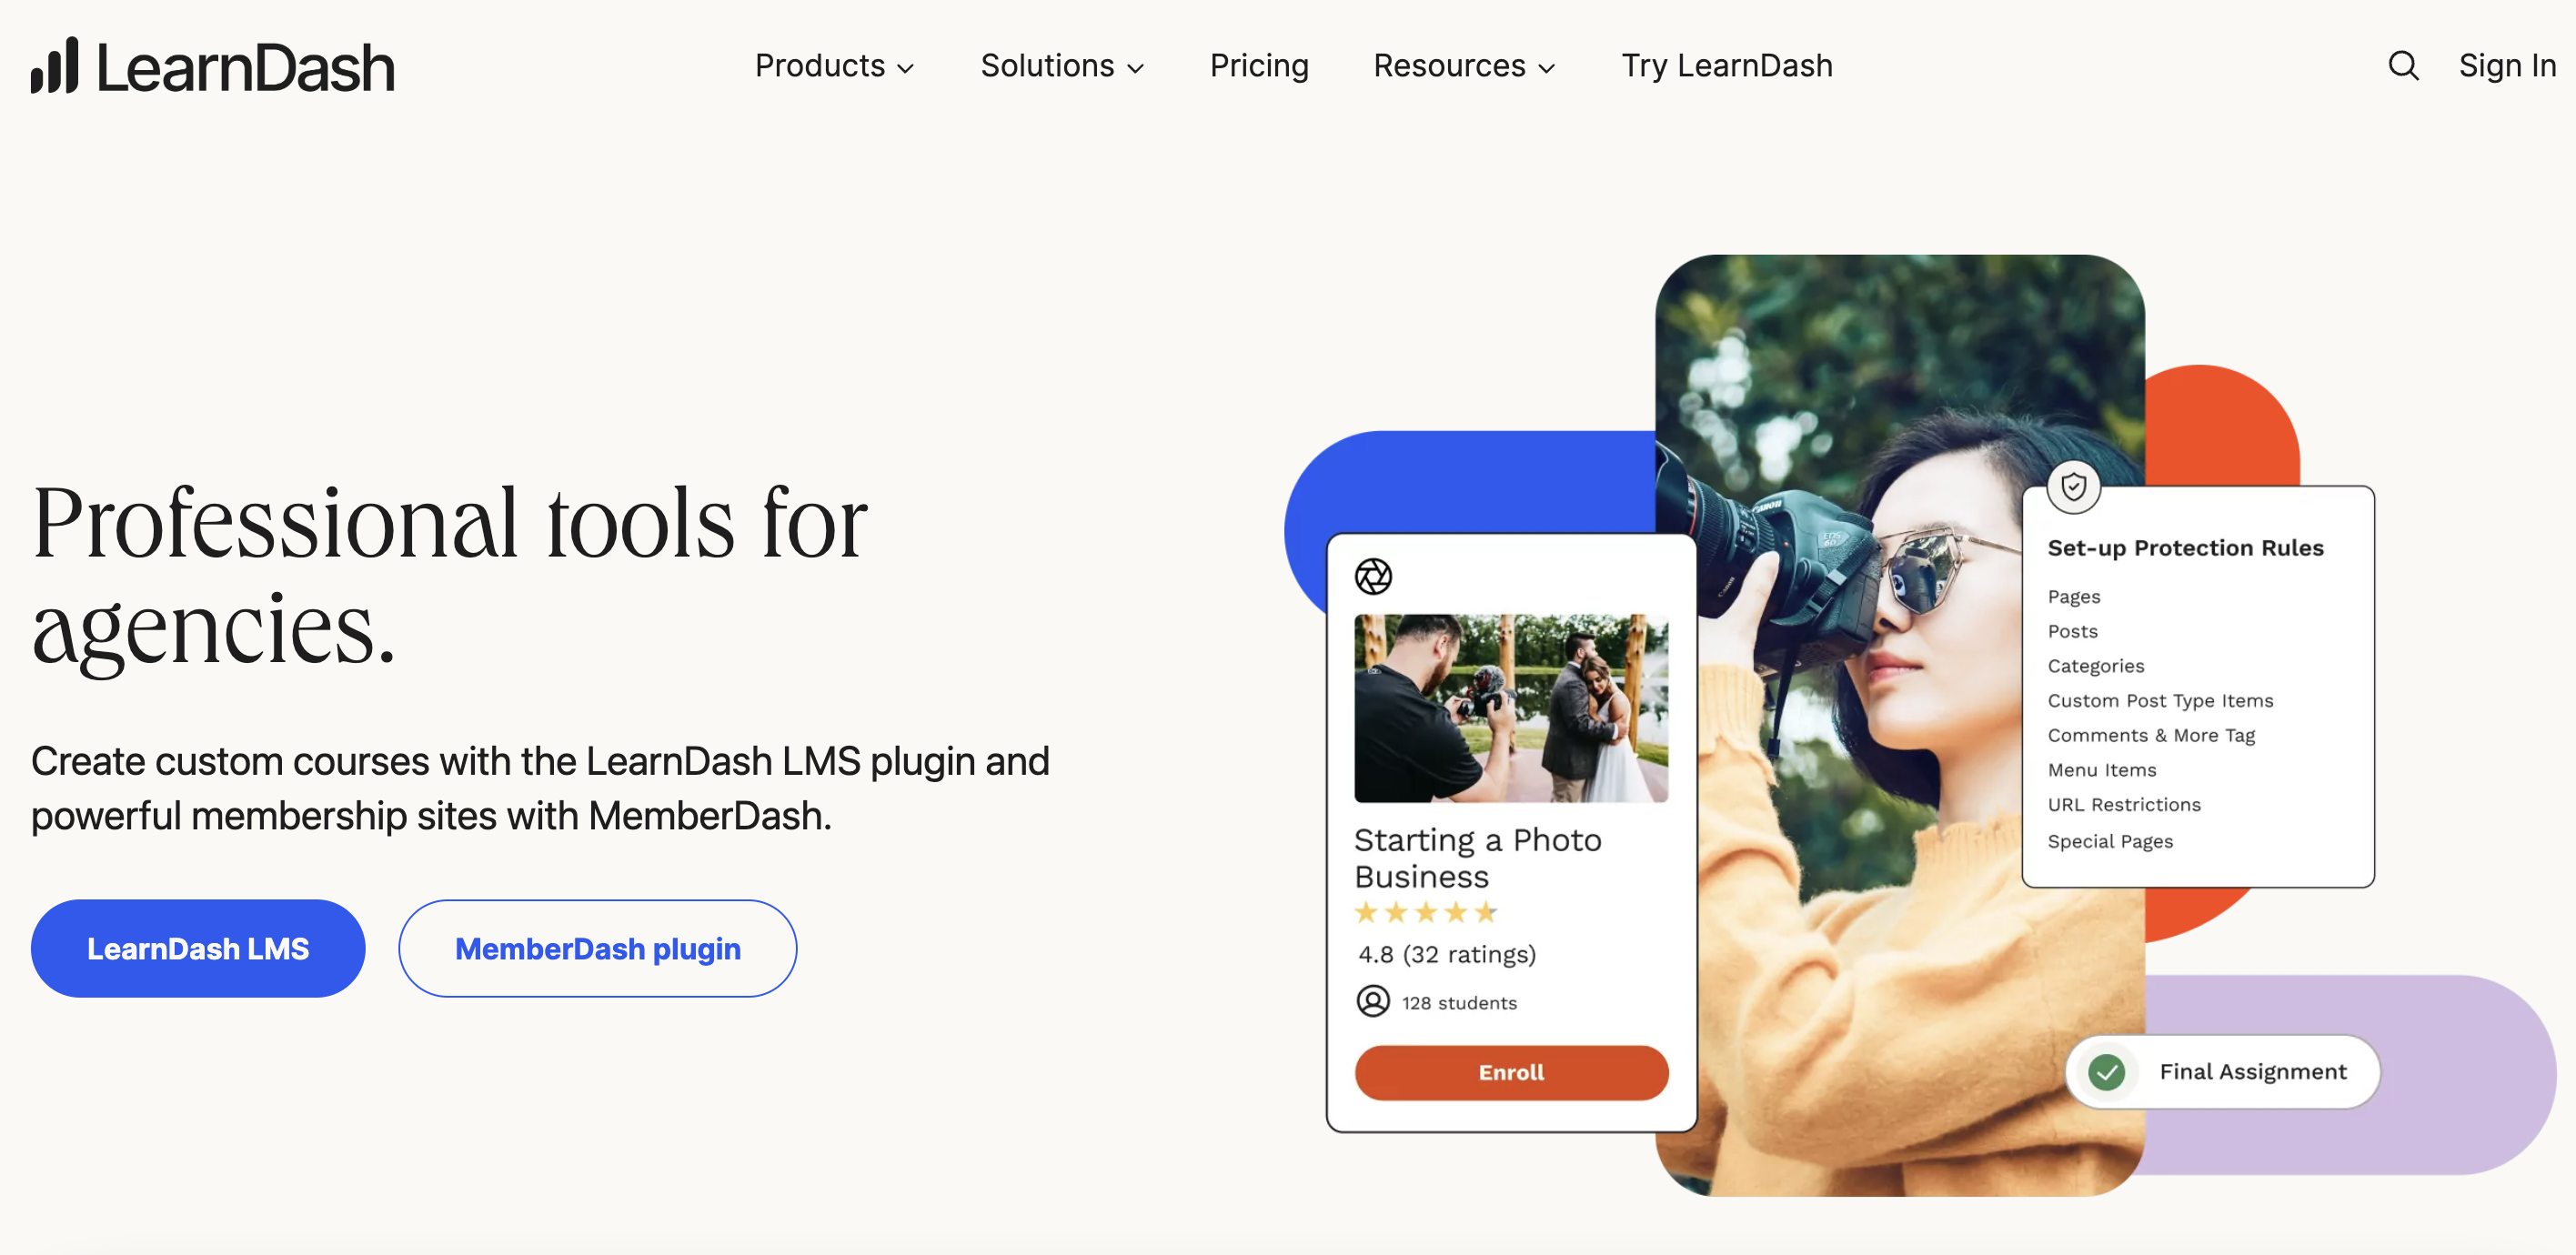Click the camera aperture icon on course card

click(1373, 576)
